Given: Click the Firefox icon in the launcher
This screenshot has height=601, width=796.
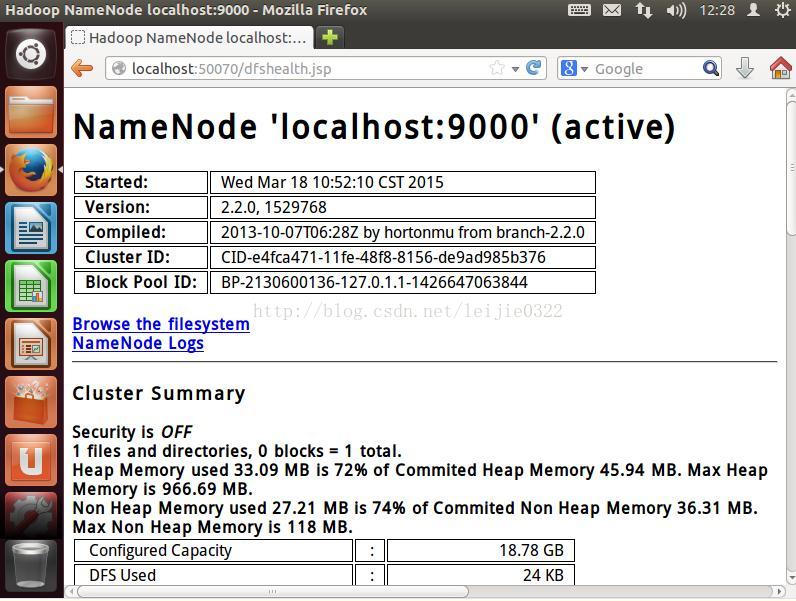Looking at the screenshot, I should pos(31,170).
